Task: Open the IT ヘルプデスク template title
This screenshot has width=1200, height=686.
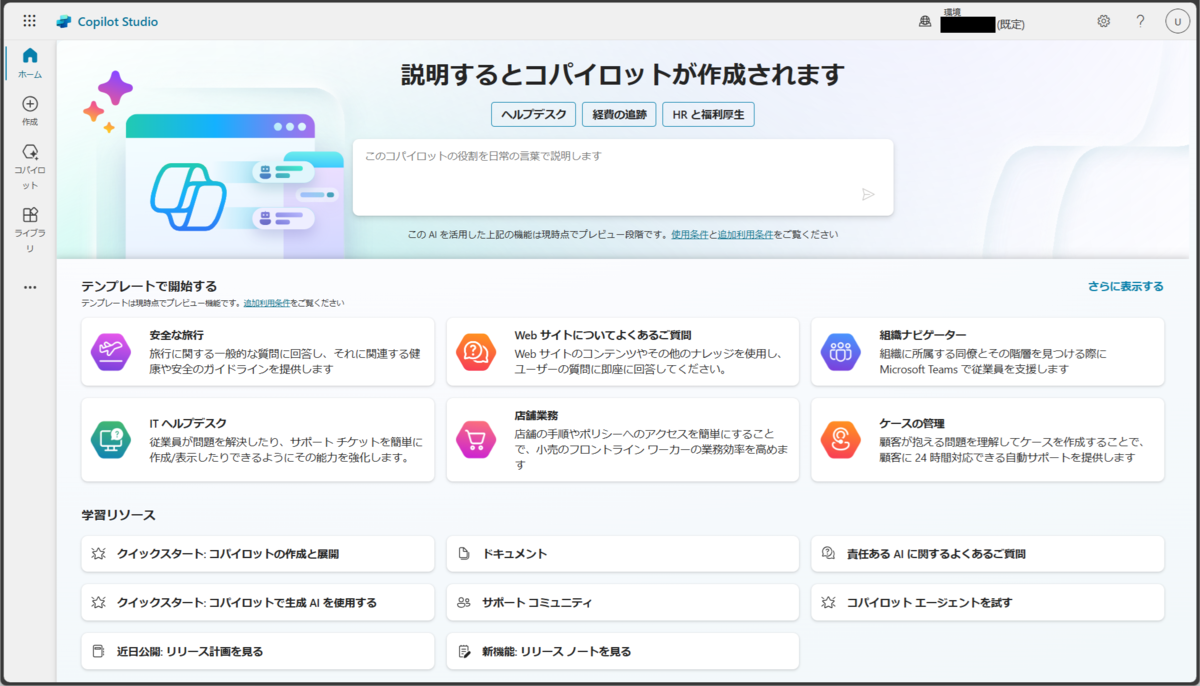Action: click(189, 423)
